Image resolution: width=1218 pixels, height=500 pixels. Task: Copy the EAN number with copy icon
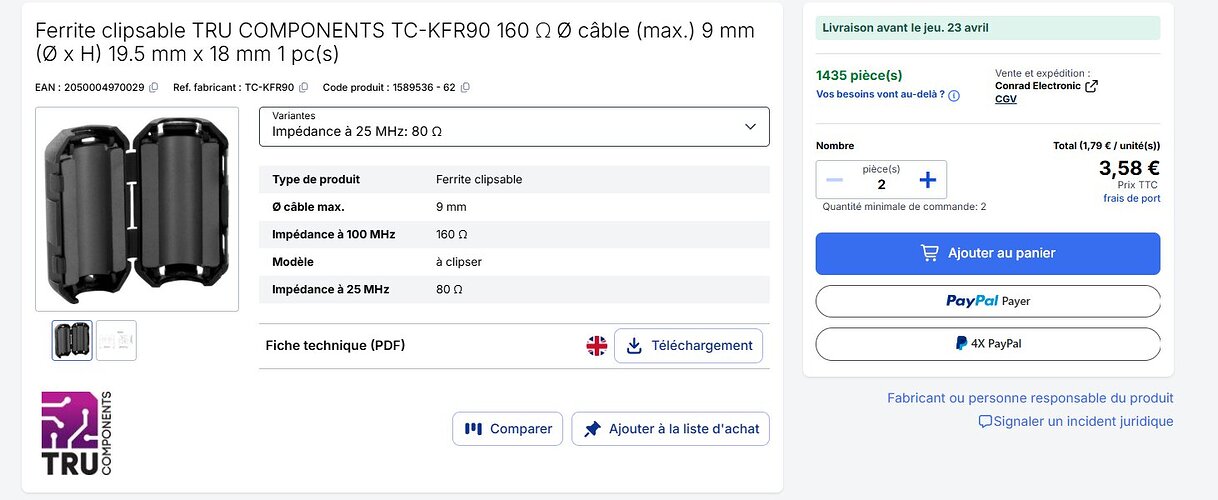[154, 88]
